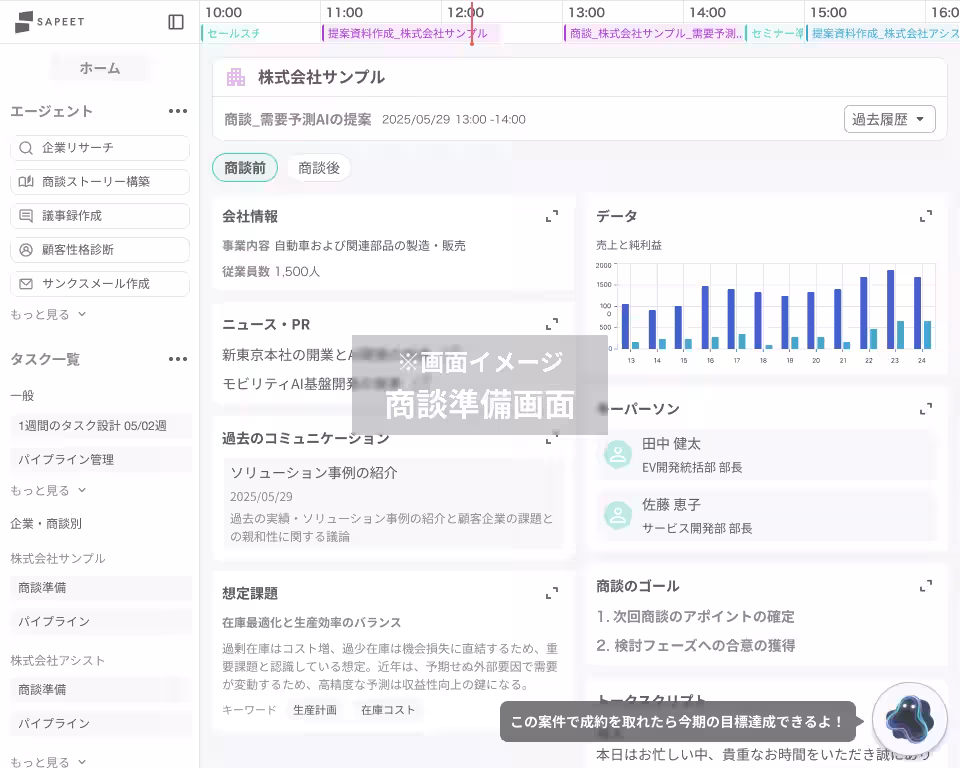Open the AI assistant robot icon
Viewport: 960px width, 768px height.
click(x=909, y=718)
